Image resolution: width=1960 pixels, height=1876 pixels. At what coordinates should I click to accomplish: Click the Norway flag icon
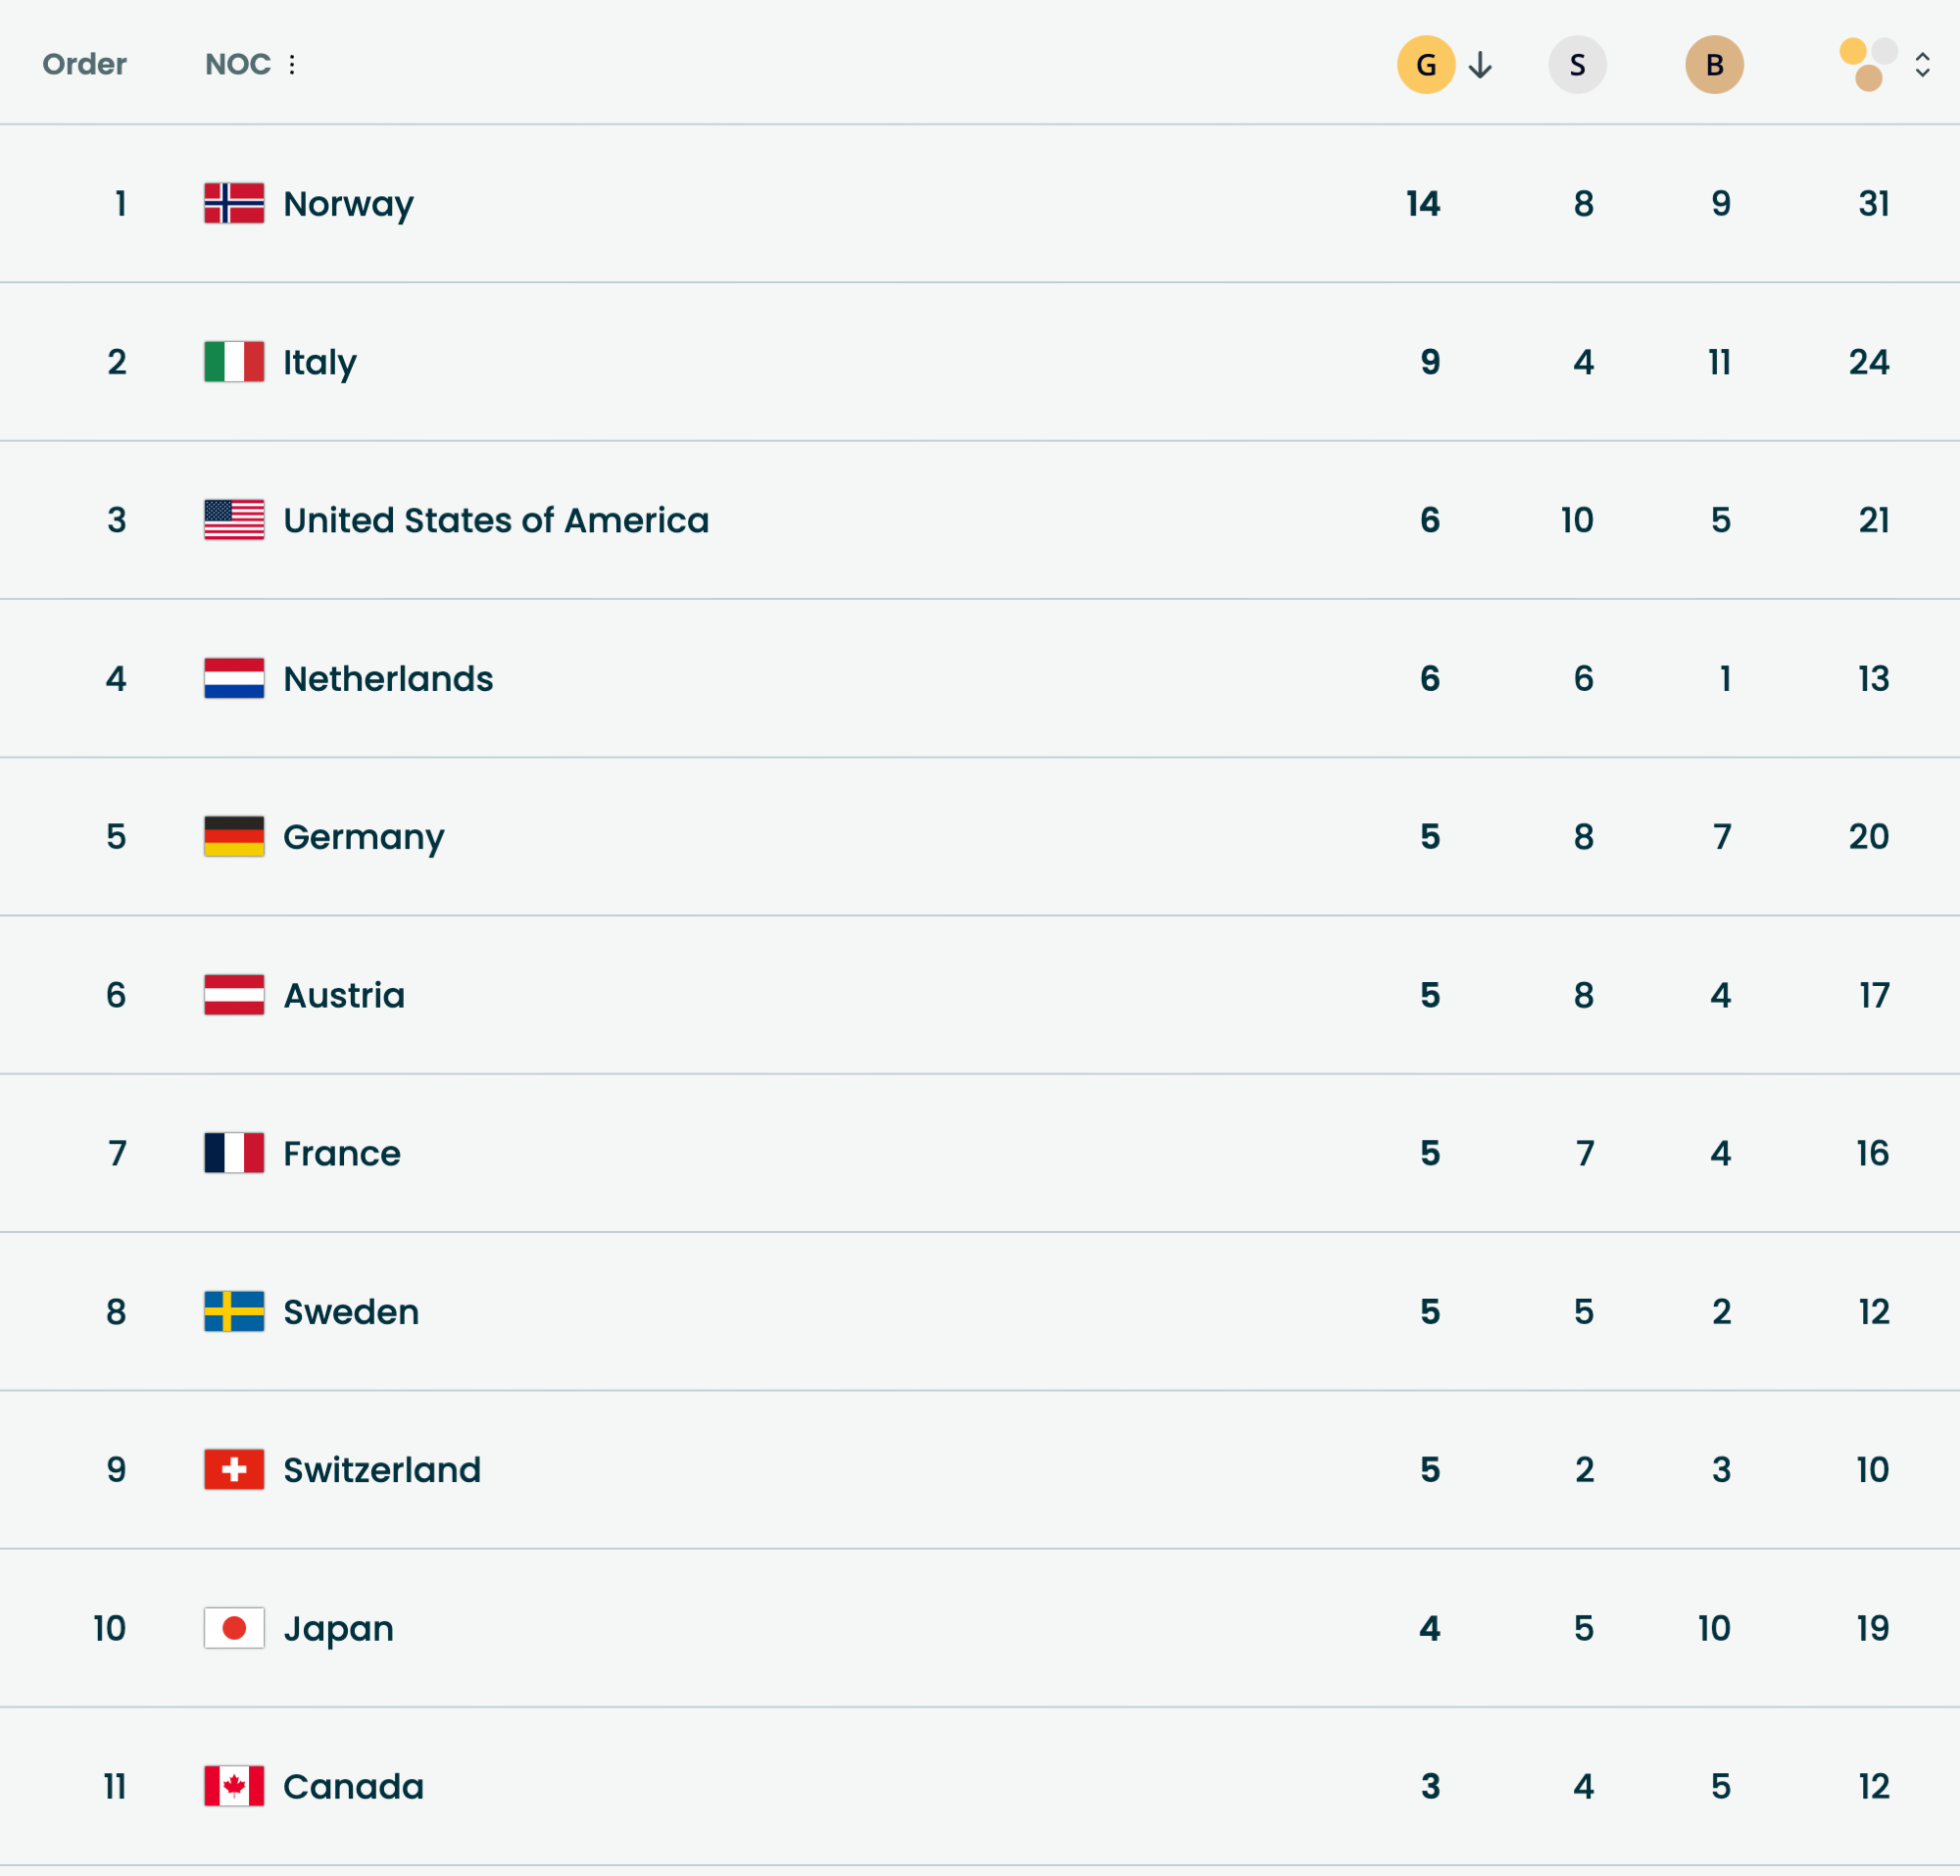(x=234, y=204)
